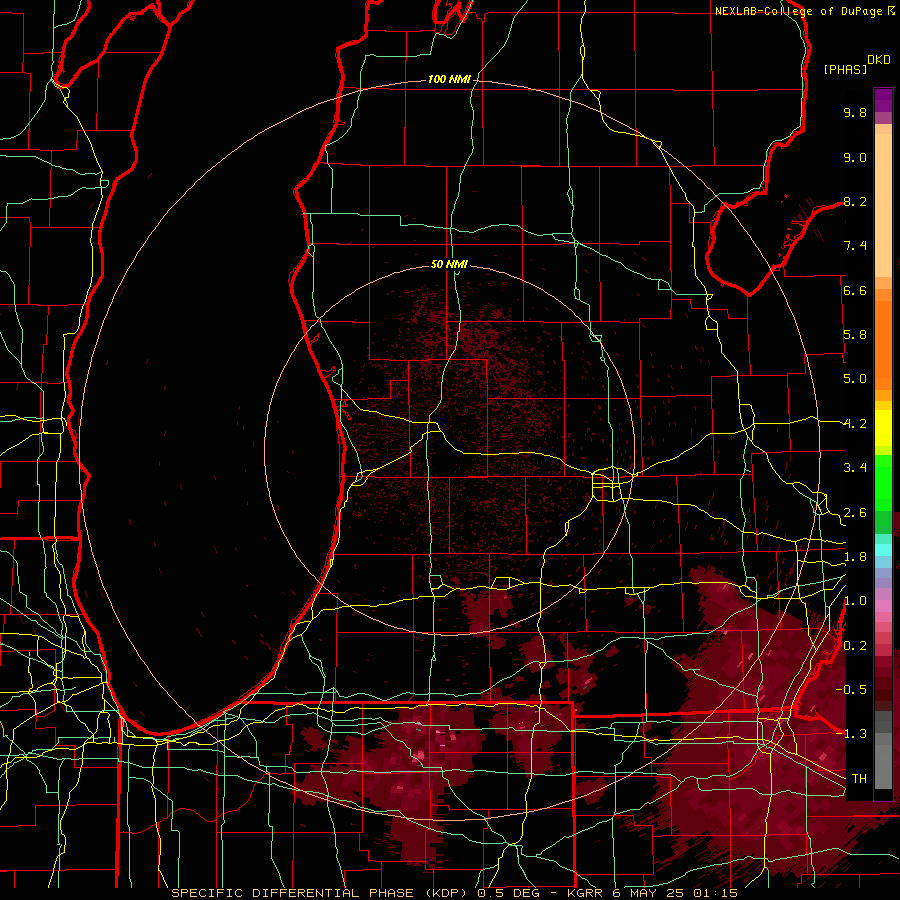Click the 6.6 value on the color scale

[x=855, y=290]
